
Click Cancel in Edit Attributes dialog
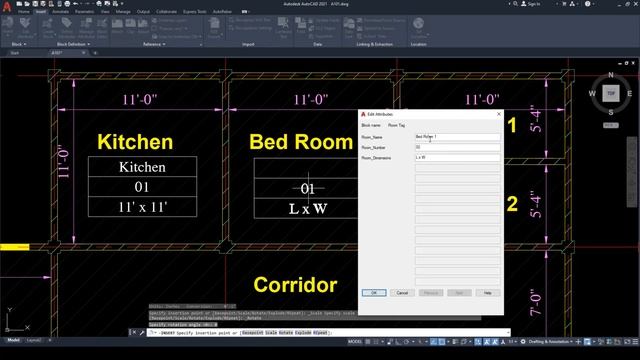[x=402, y=293]
